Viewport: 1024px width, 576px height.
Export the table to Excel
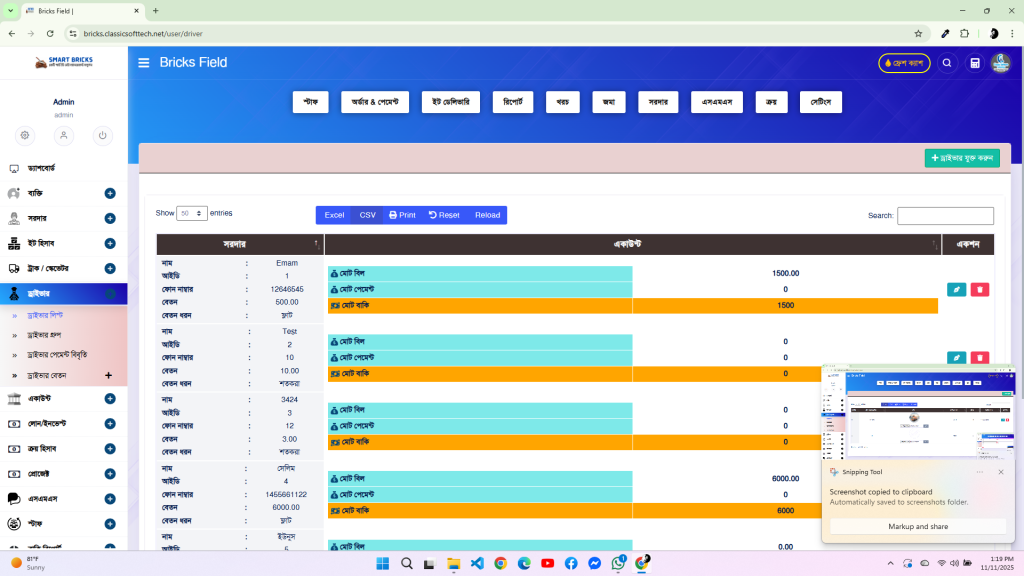(333, 215)
